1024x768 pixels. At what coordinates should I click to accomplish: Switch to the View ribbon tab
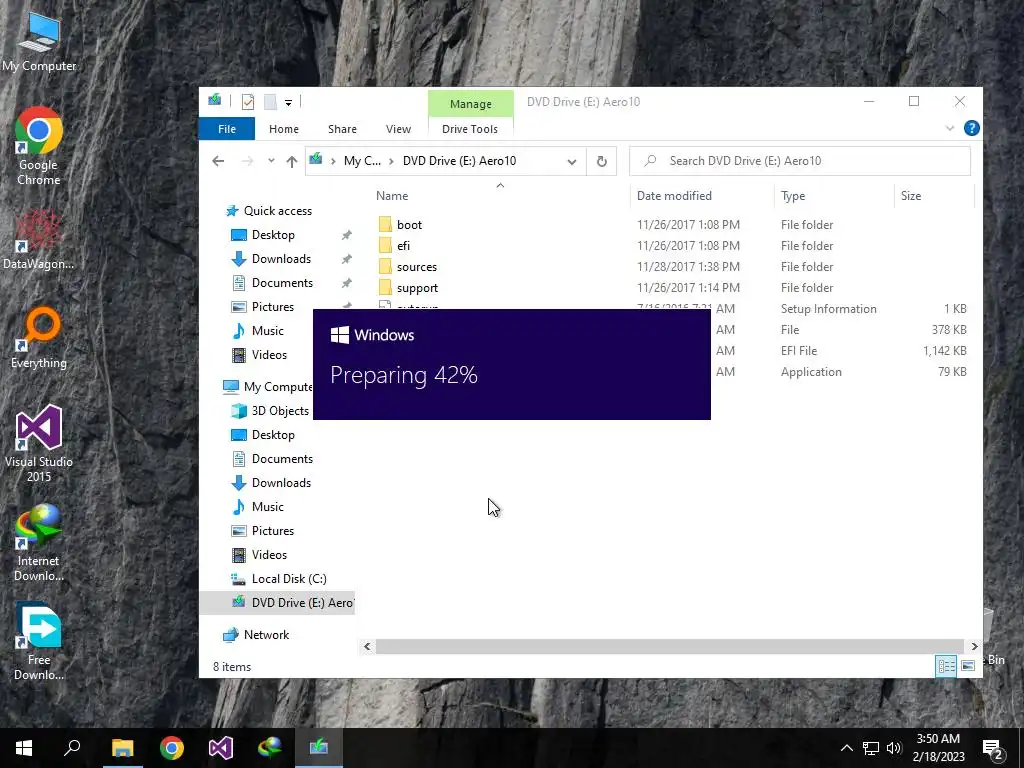point(398,129)
